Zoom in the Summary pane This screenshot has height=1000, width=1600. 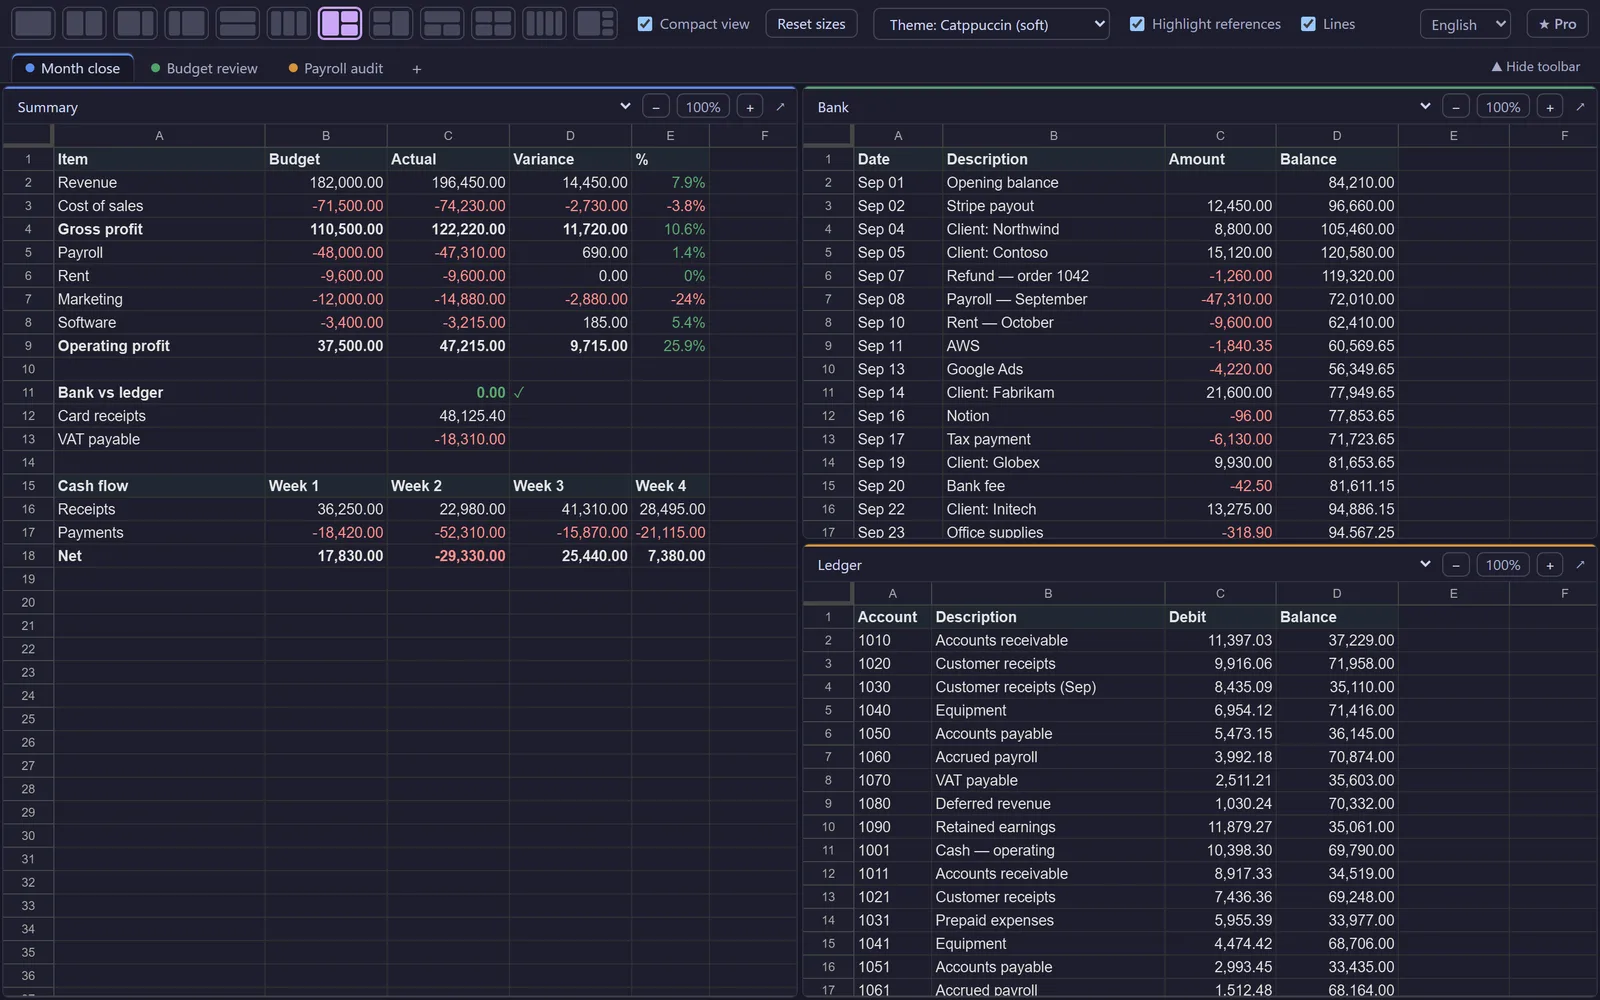coord(750,107)
